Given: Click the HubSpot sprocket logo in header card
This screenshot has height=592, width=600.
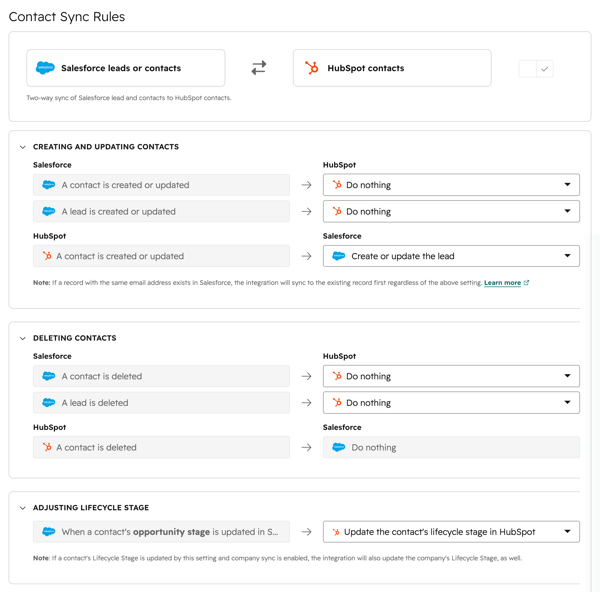Looking at the screenshot, I should coord(311,68).
